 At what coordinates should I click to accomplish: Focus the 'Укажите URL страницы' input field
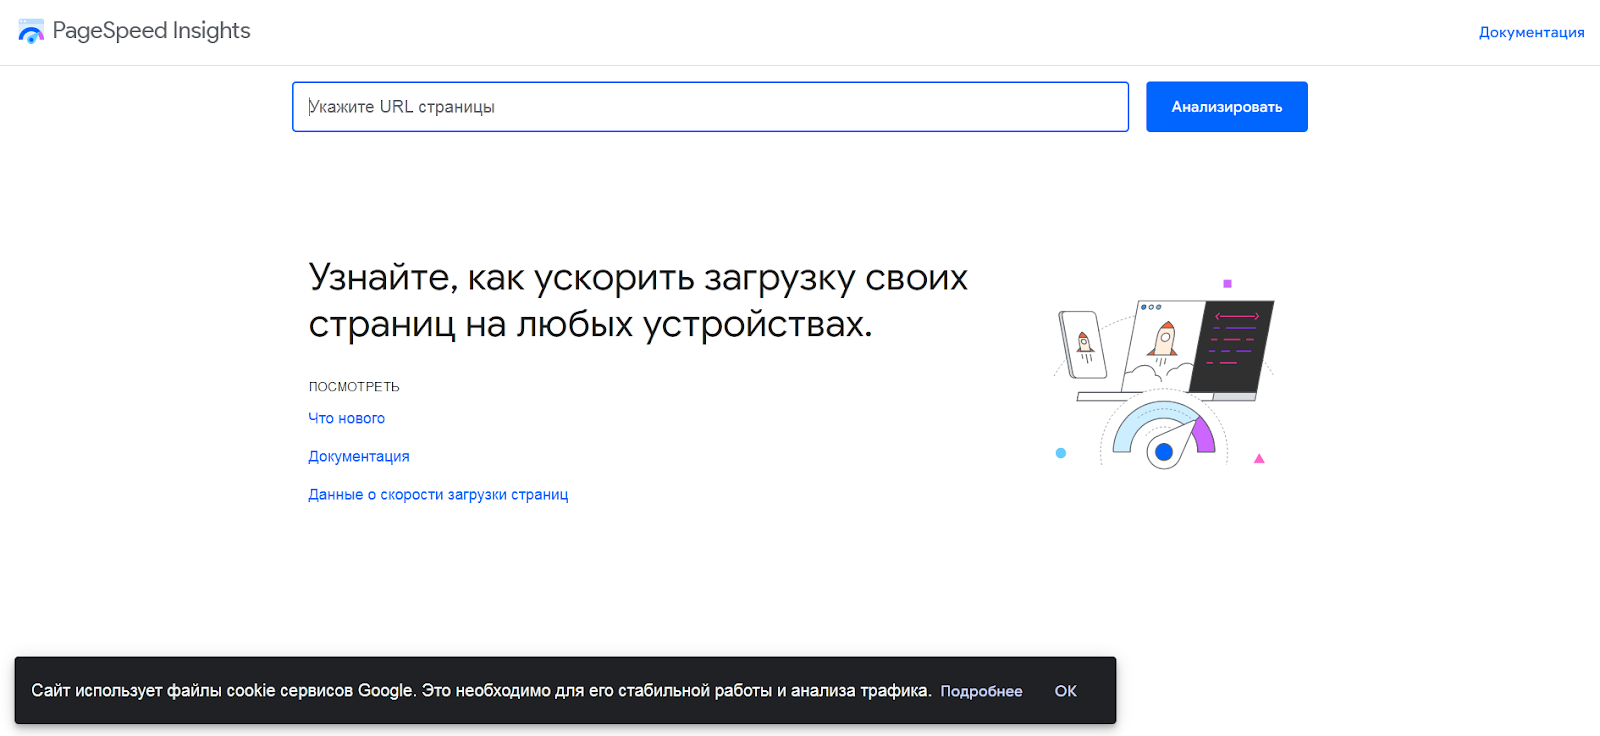[710, 107]
